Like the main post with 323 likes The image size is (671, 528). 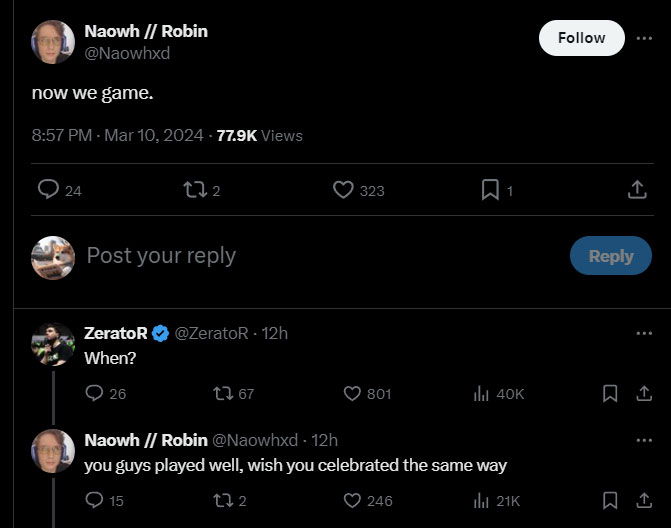343,189
